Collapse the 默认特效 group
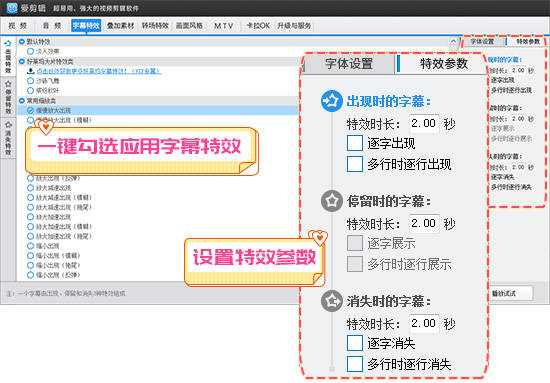The height and width of the screenshot is (383, 550). click(22, 42)
